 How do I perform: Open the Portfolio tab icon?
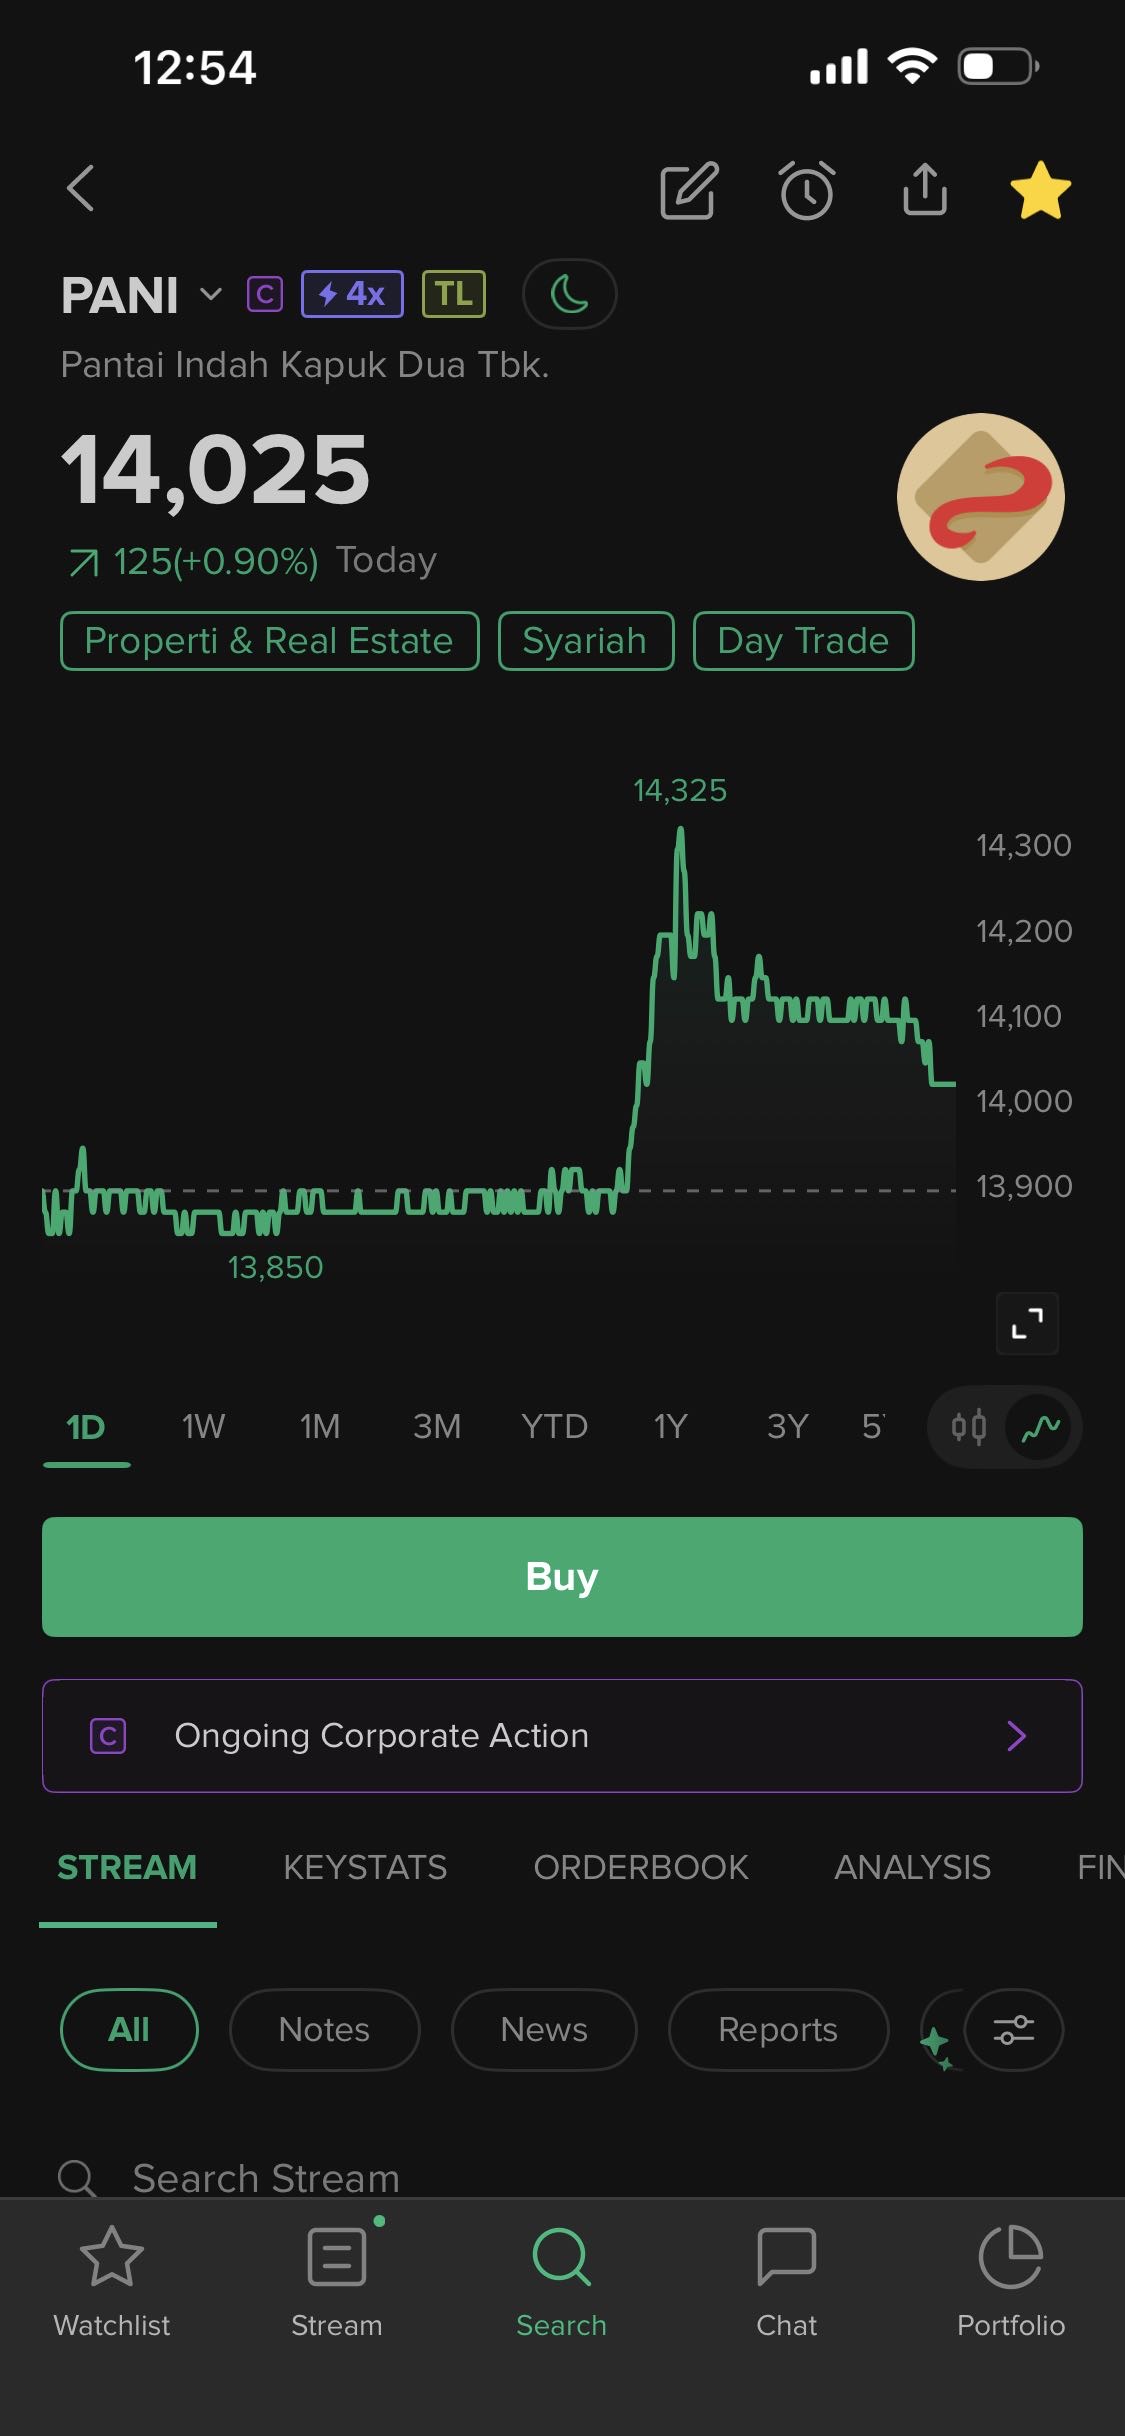pos(1010,2275)
